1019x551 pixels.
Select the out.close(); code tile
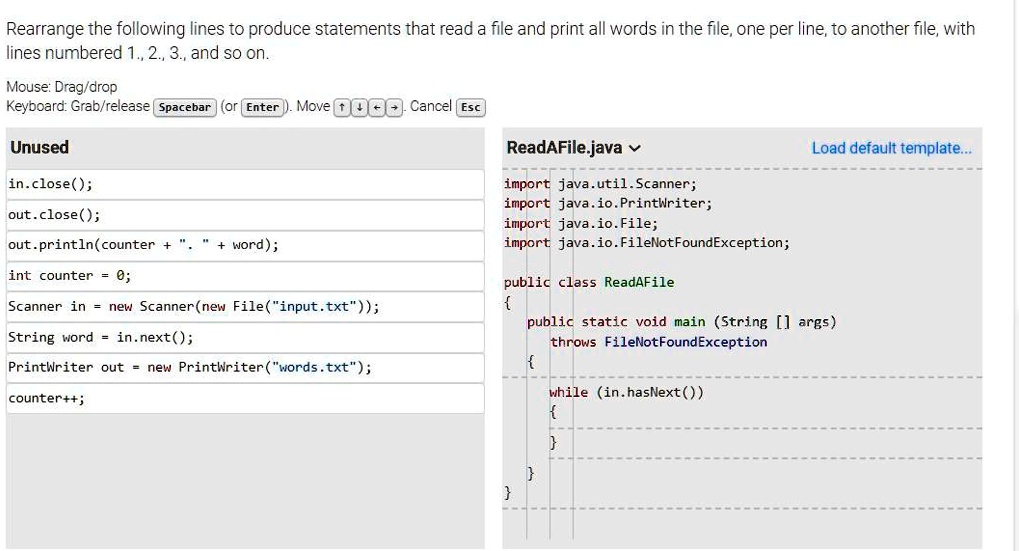245,214
